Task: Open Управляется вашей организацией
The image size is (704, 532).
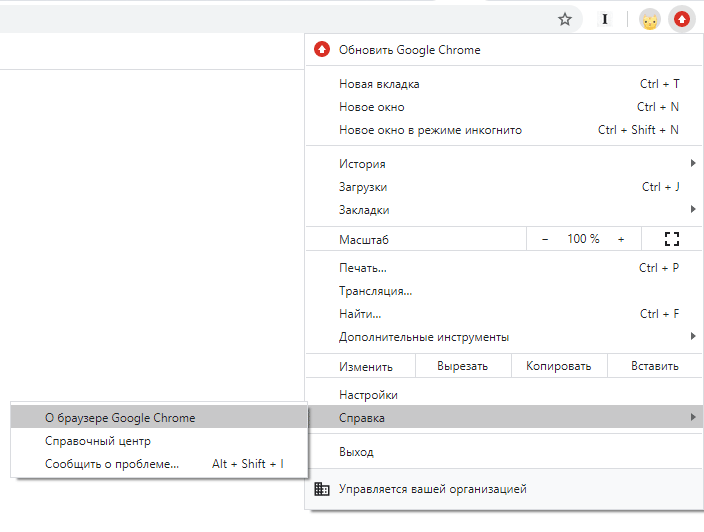Action: click(504, 489)
